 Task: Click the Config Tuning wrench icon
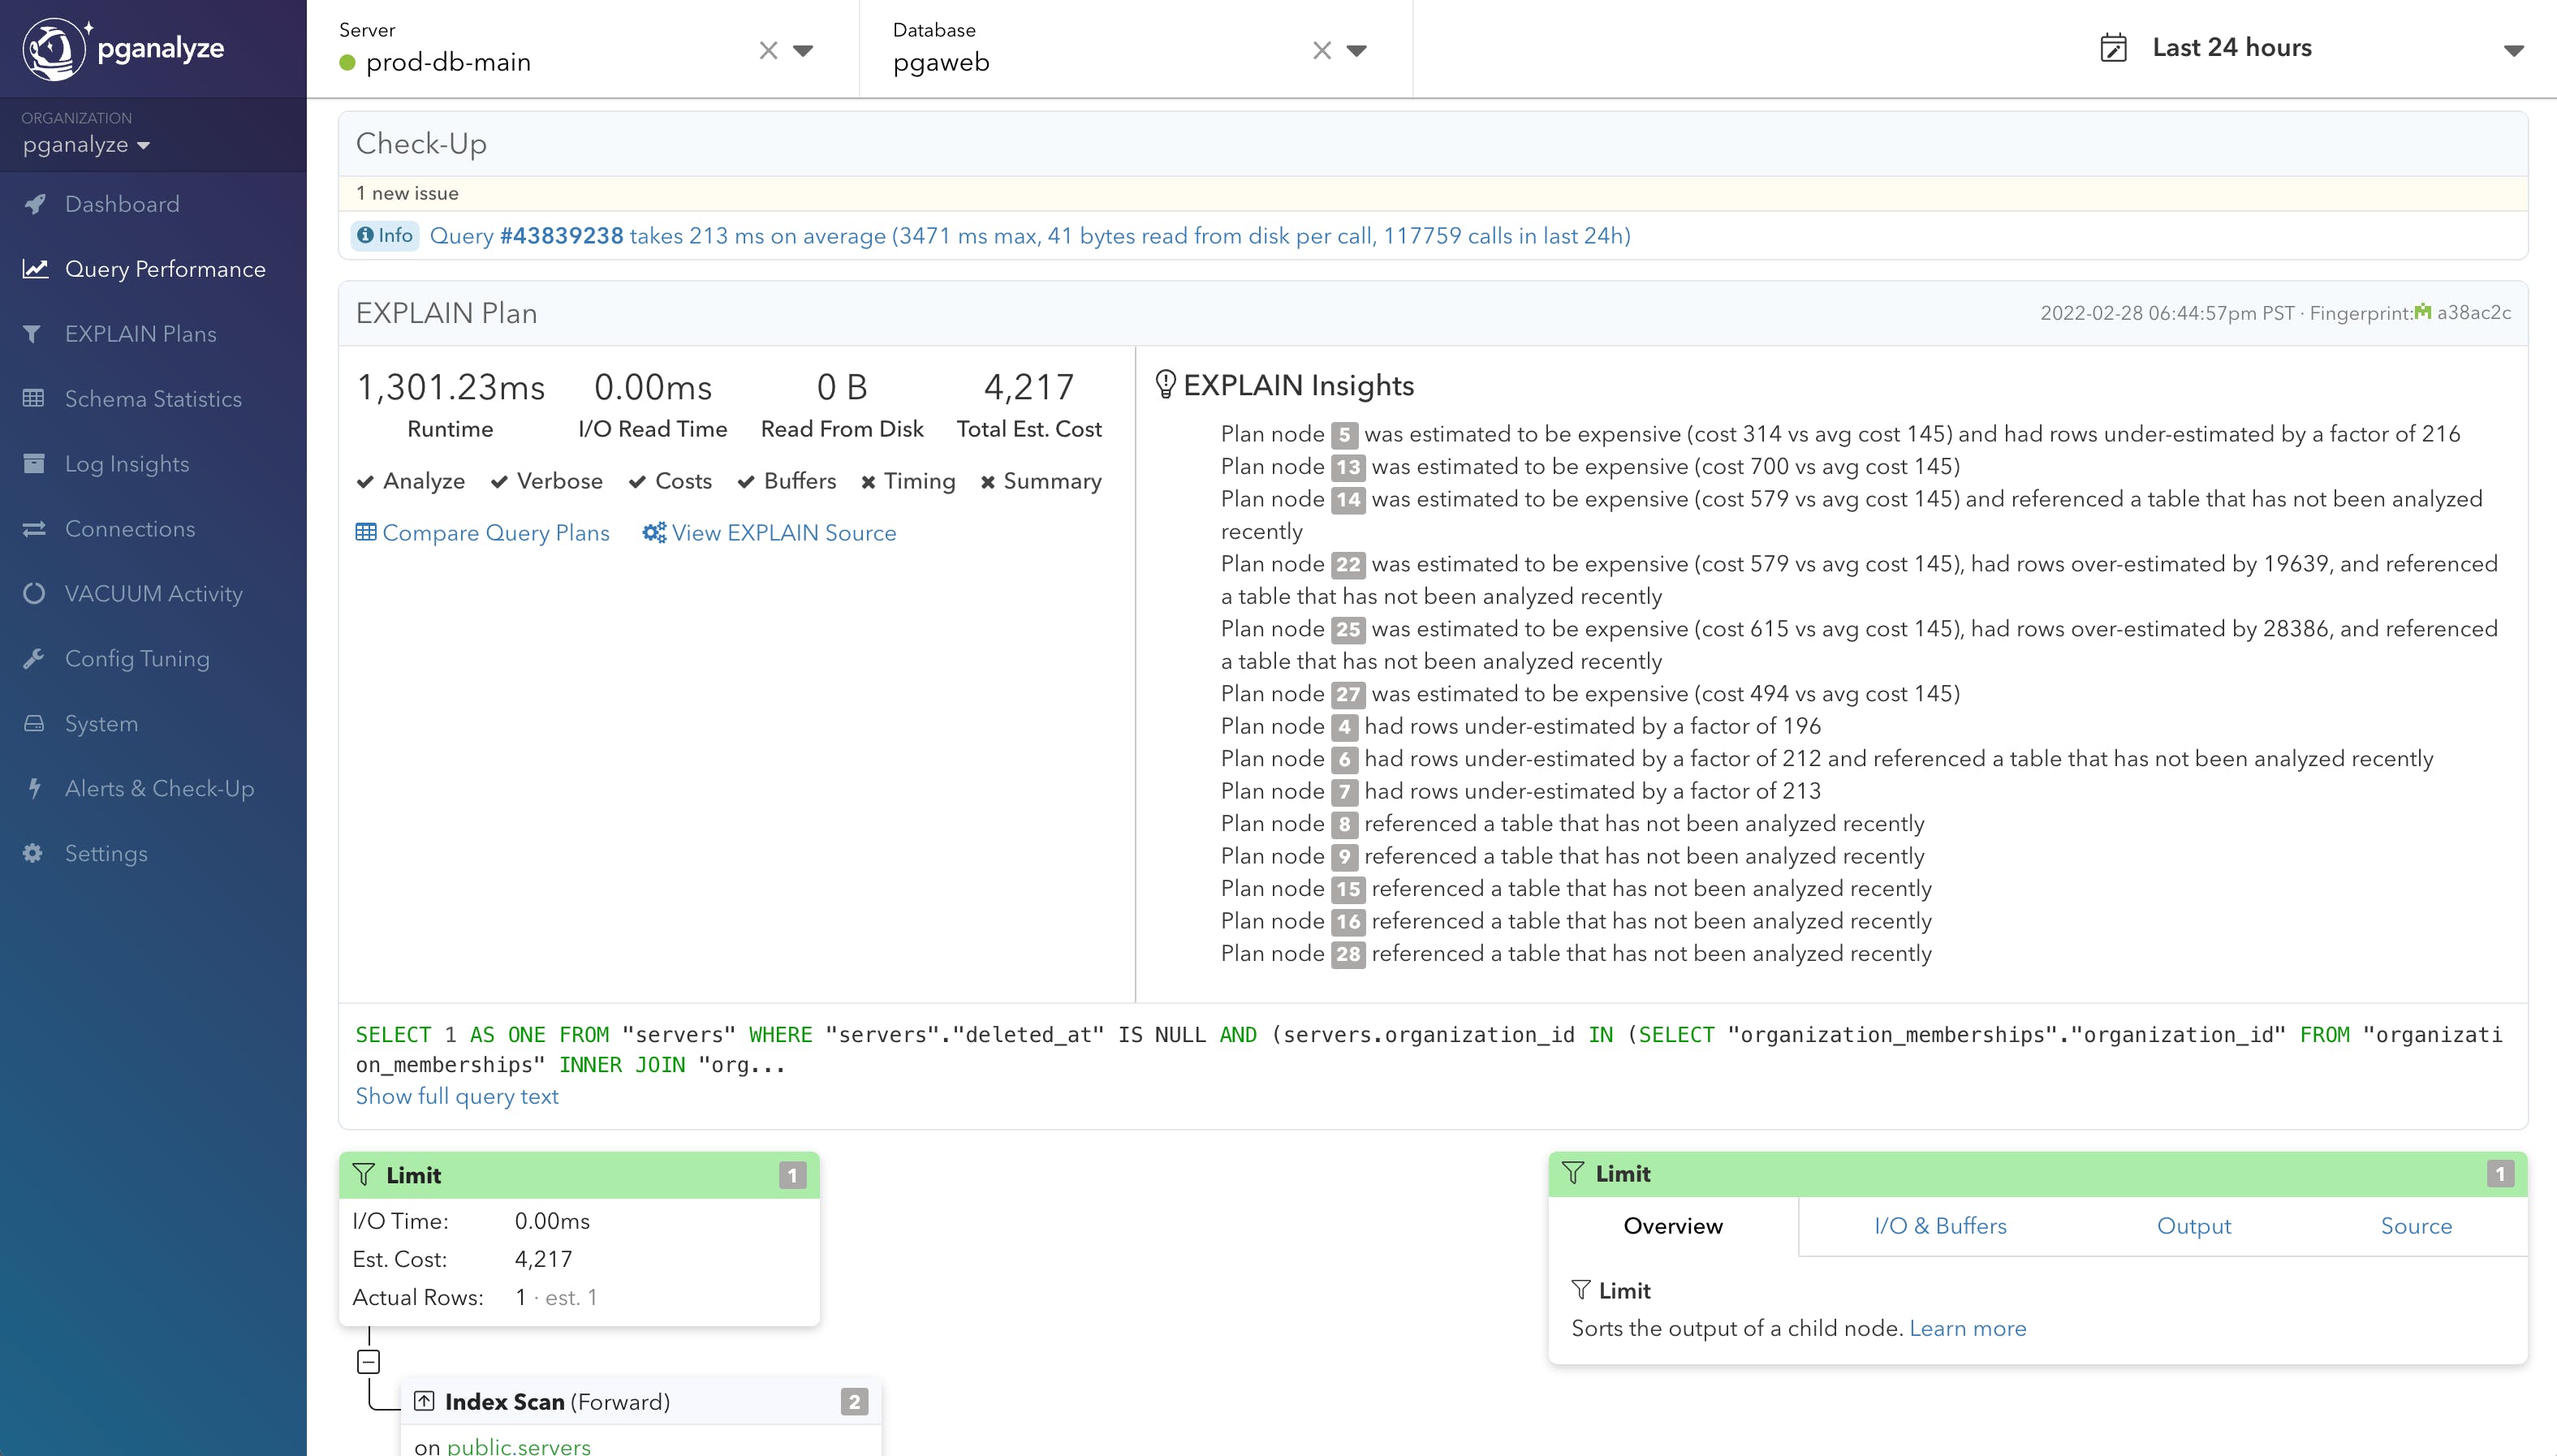(x=33, y=659)
